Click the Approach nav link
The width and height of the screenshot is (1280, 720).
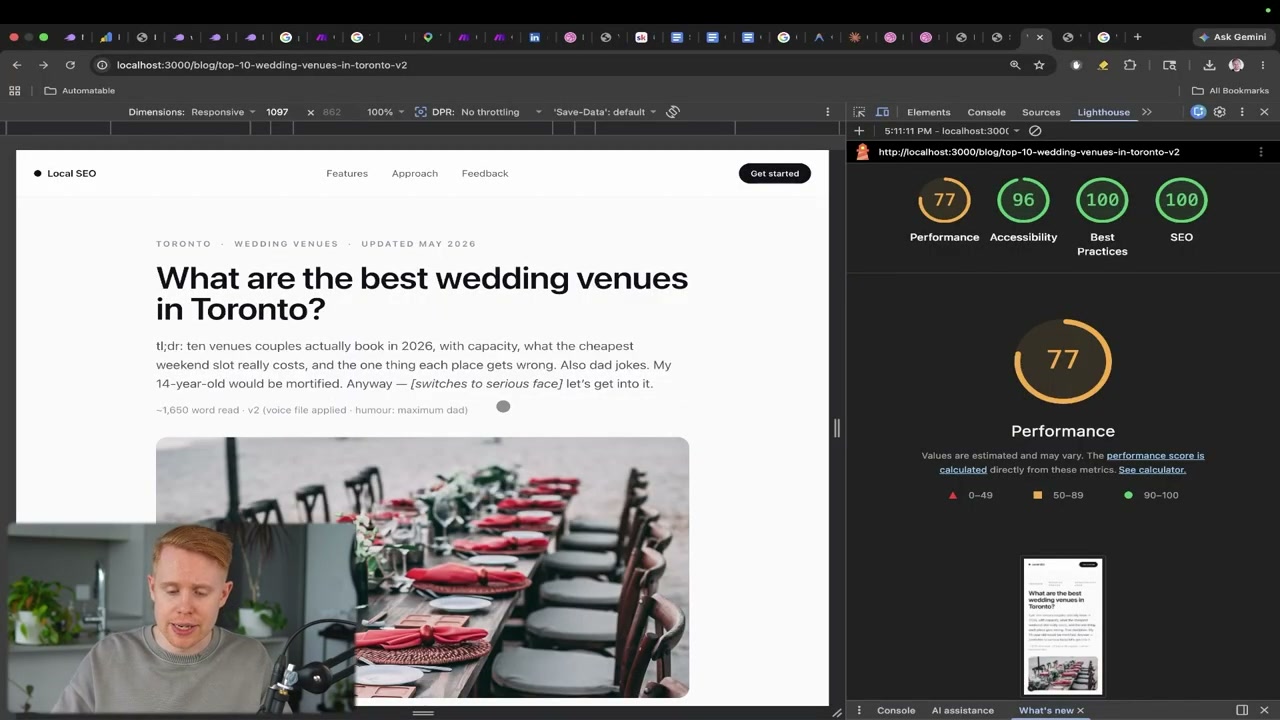click(415, 173)
